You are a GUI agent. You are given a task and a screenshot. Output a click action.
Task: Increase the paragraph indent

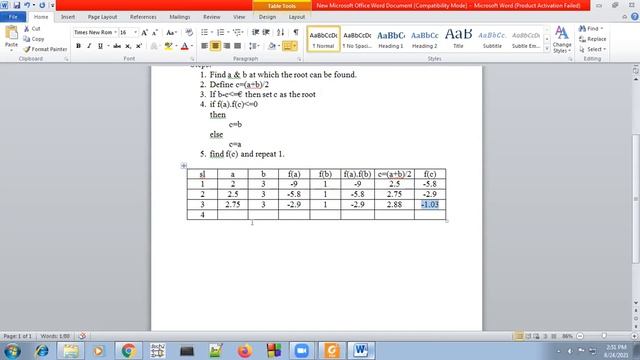(x=266, y=32)
